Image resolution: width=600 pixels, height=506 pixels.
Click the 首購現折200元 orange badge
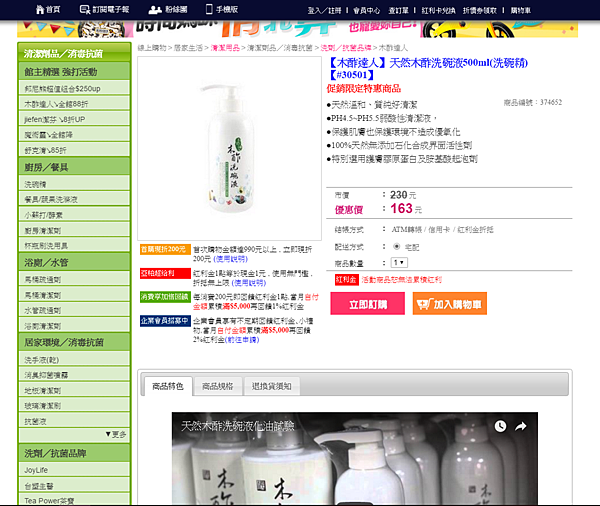(x=165, y=250)
